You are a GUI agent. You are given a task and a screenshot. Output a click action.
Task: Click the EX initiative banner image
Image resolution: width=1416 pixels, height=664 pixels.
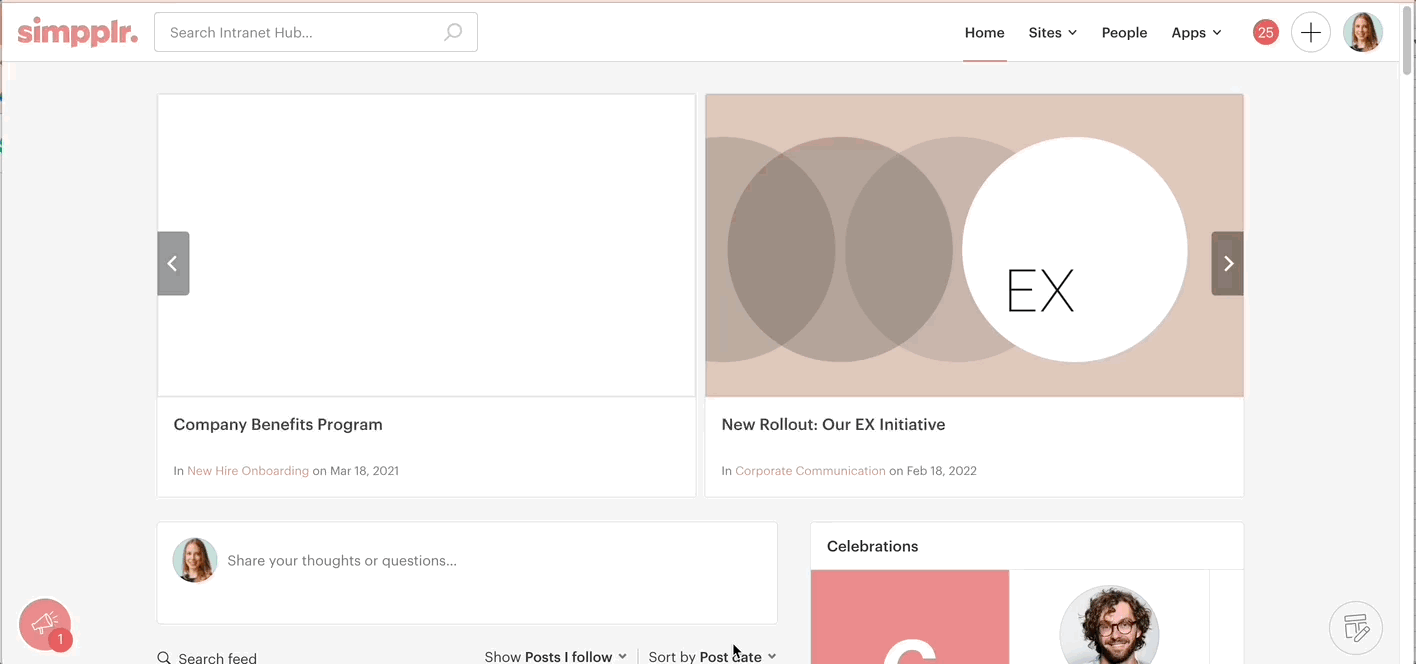(974, 245)
